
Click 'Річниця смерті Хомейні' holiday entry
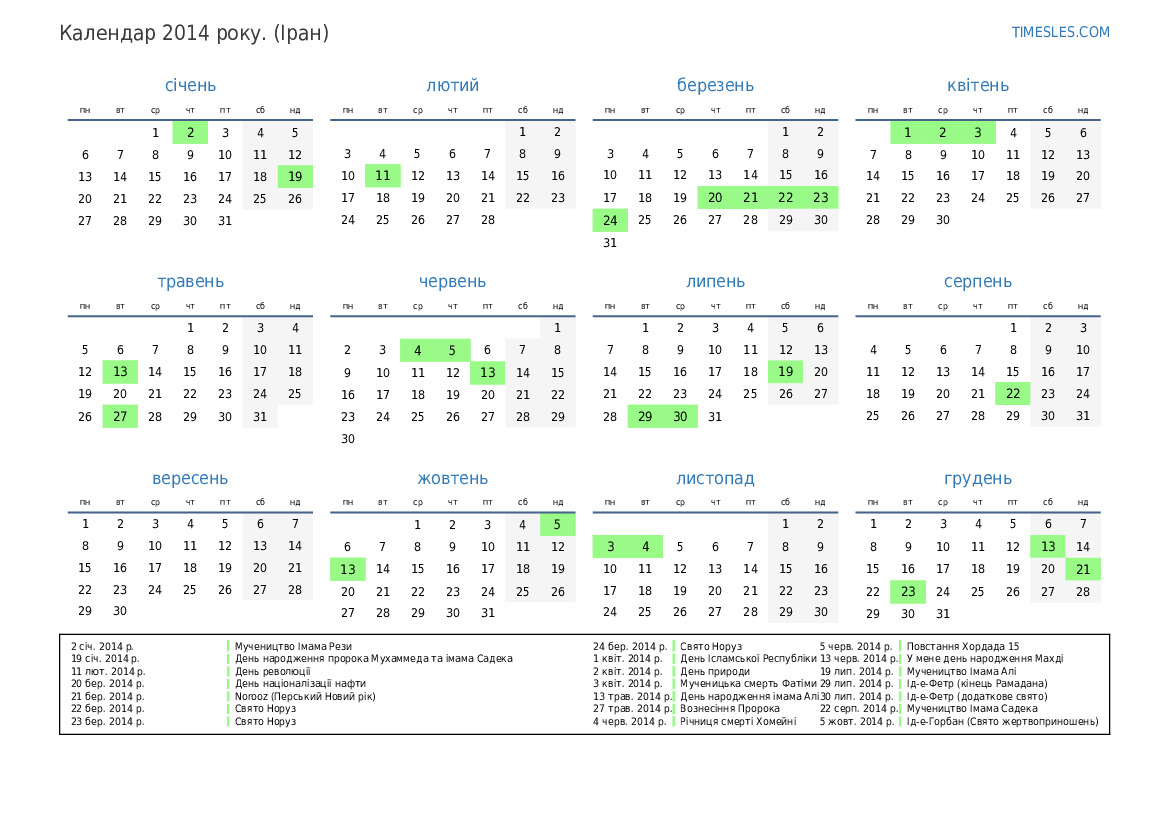pos(738,721)
